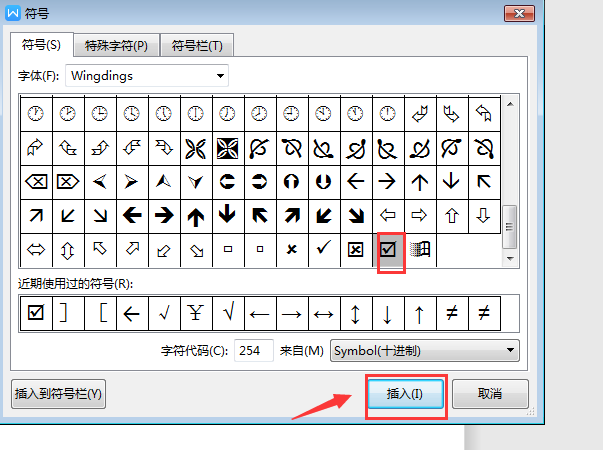Screen dimensions: 603x450
Task: Click 插入到符号栏(Y) button
Action: [58, 394]
